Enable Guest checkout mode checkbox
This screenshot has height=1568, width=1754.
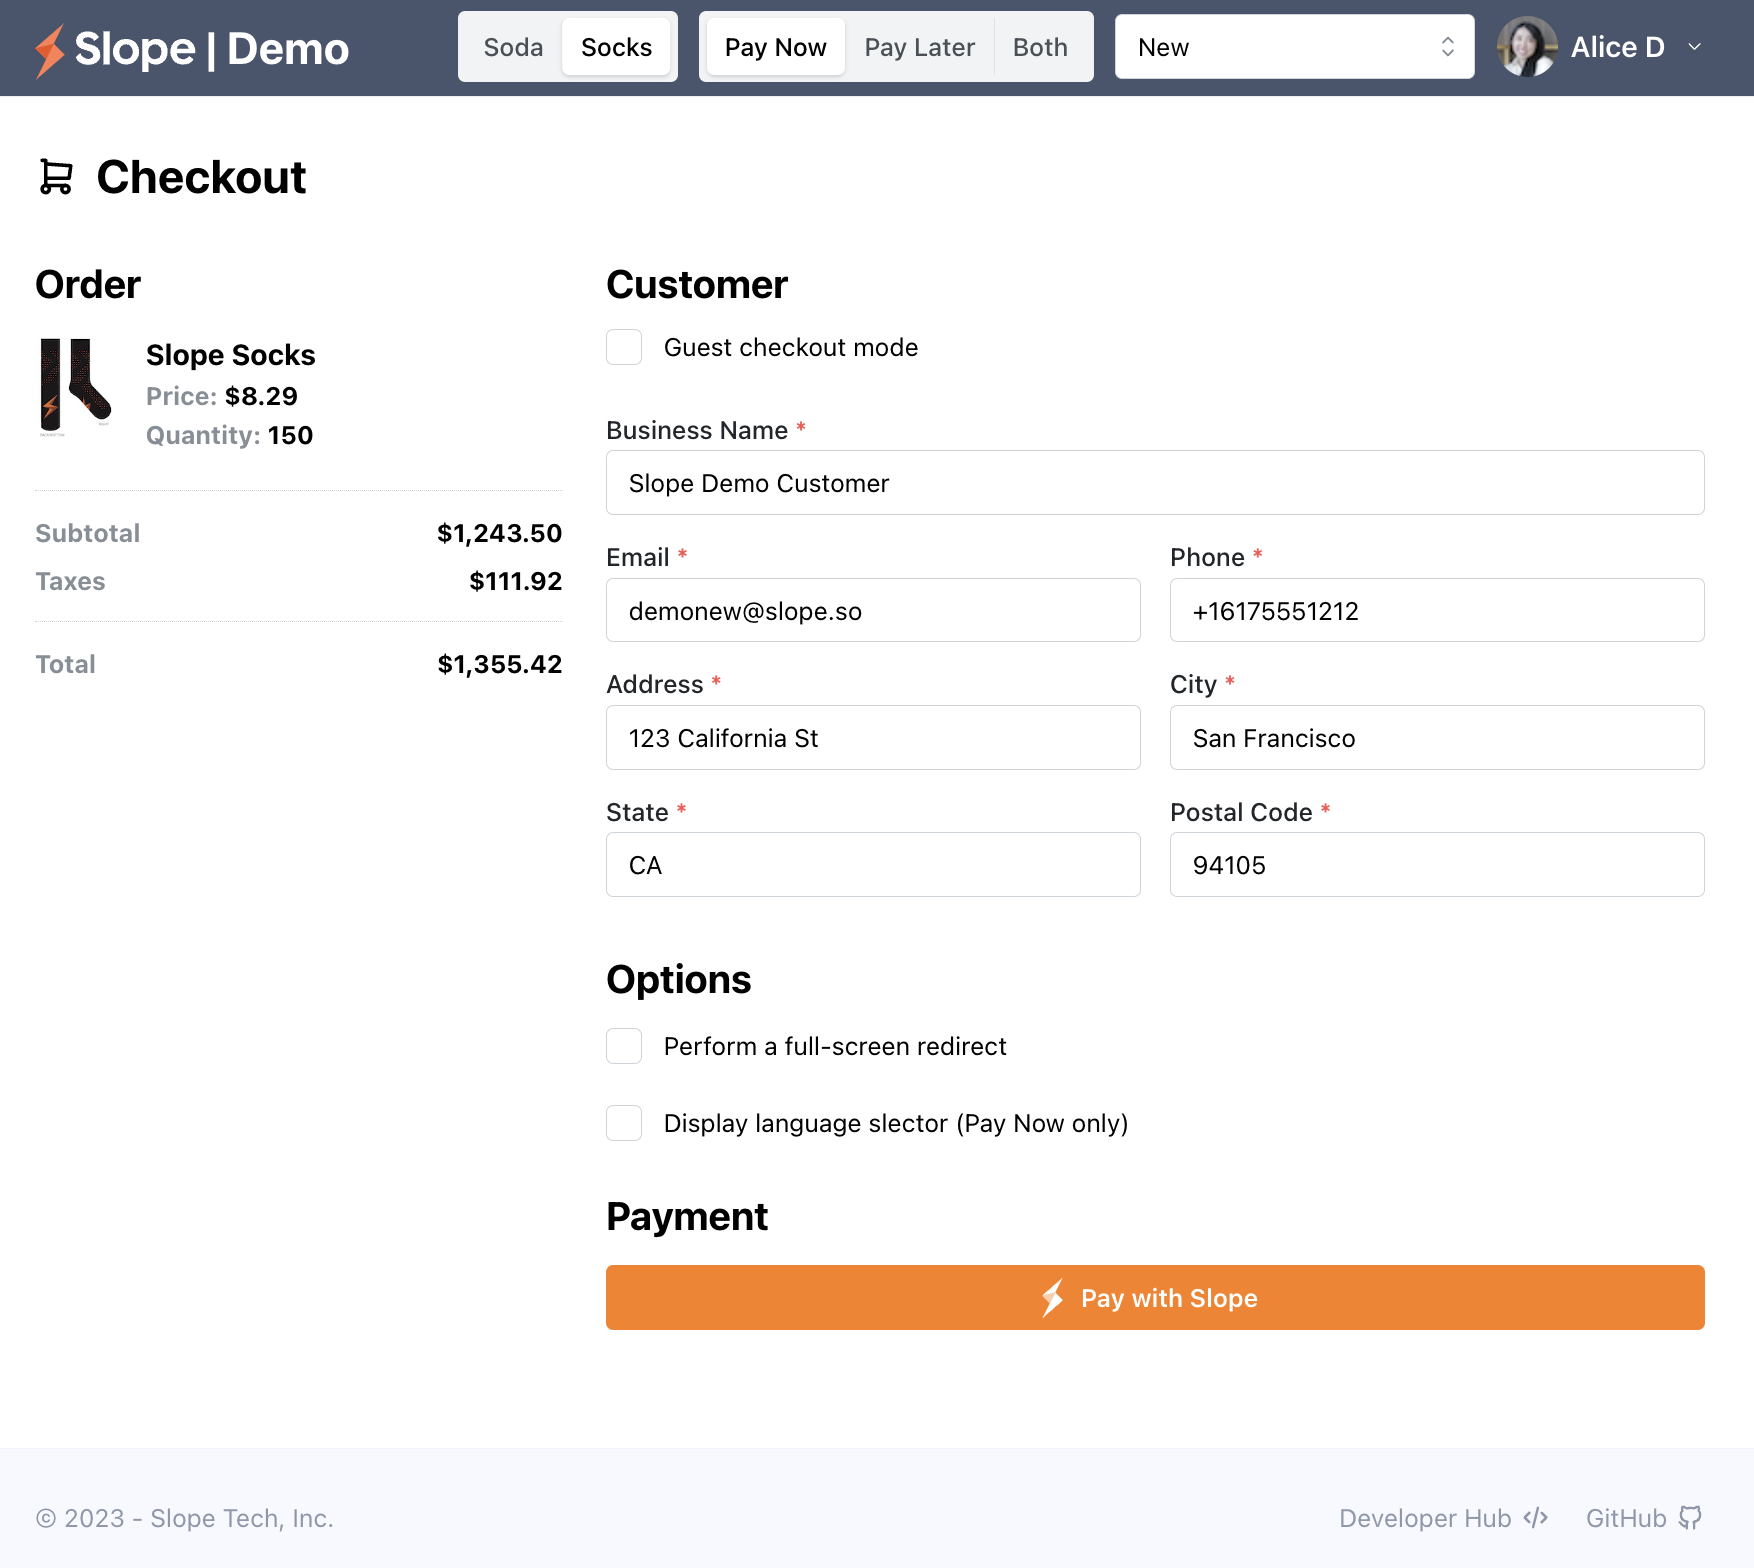(x=624, y=347)
